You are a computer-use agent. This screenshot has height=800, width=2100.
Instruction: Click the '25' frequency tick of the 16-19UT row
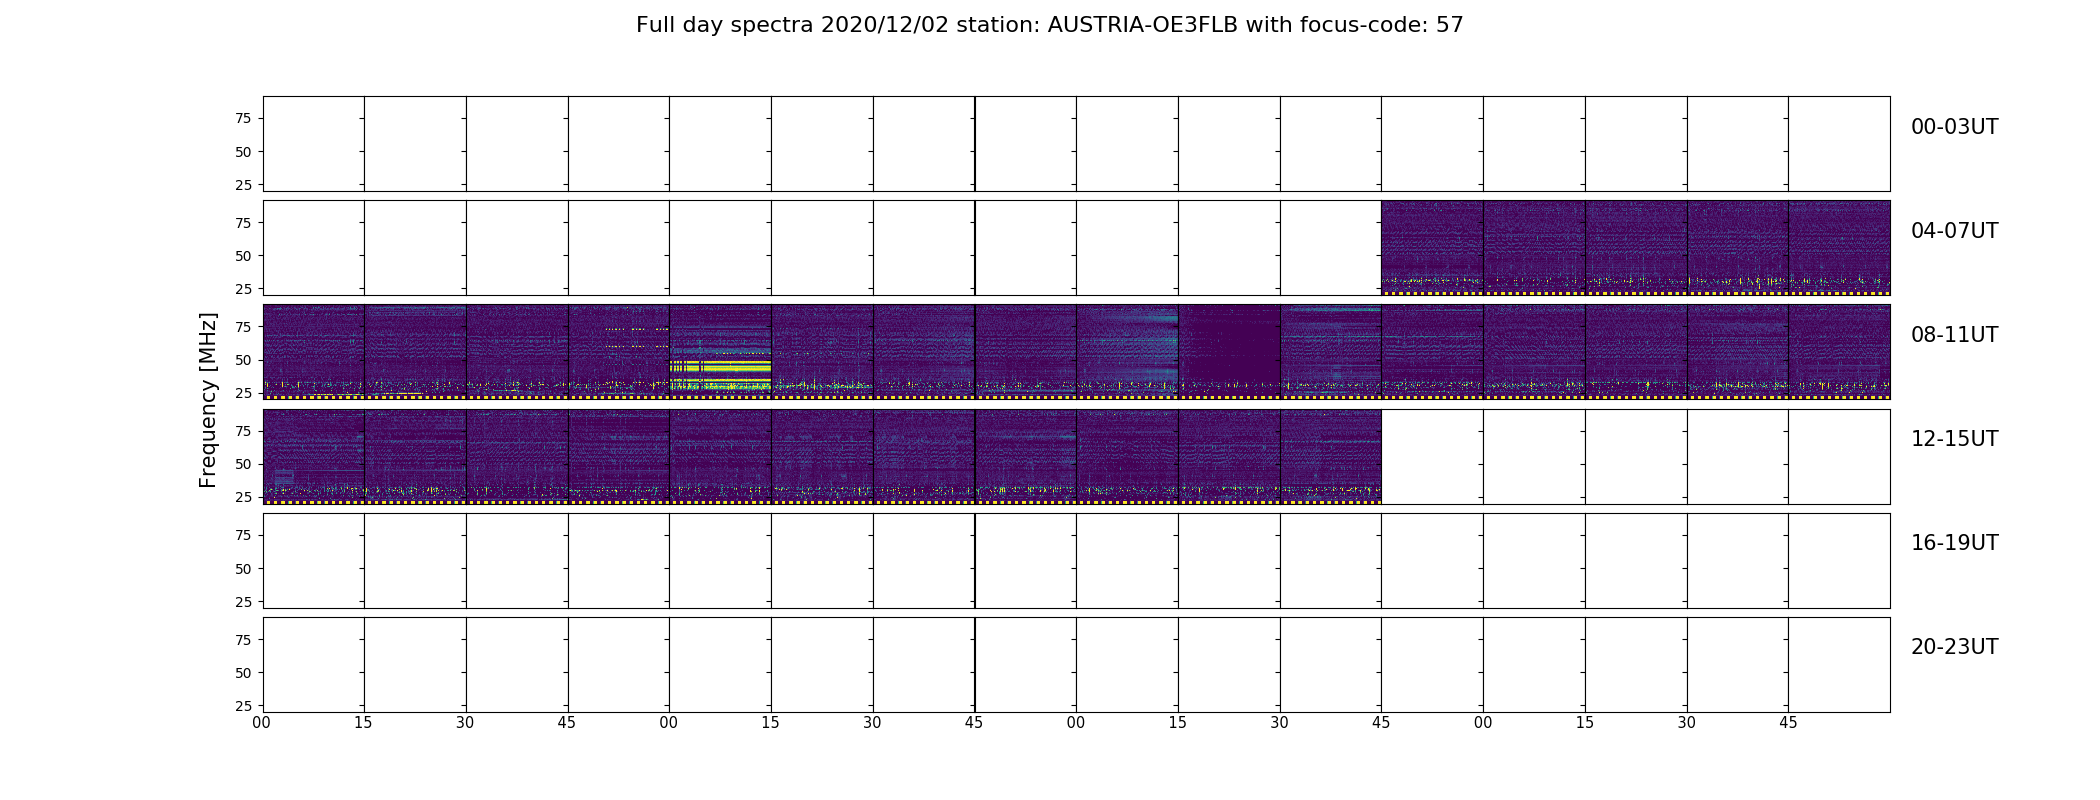point(243,602)
